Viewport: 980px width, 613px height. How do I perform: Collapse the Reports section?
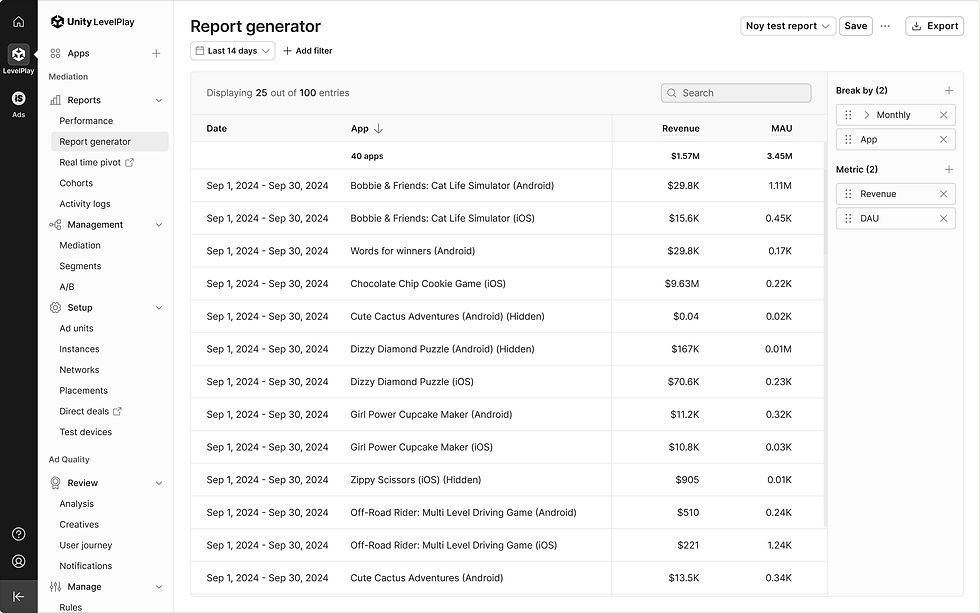(x=159, y=100)
